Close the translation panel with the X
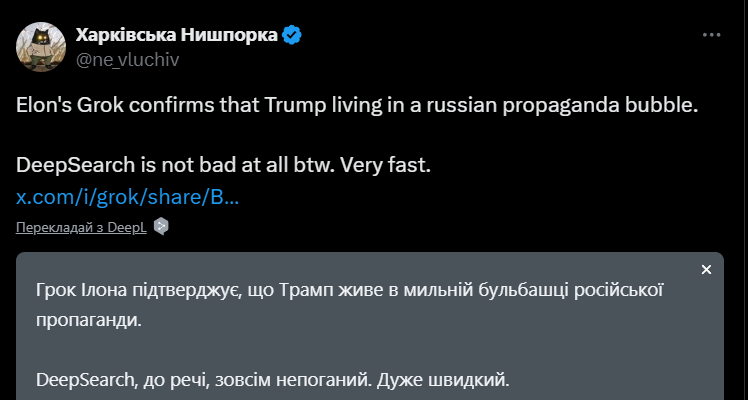 click(x=706, y=270)
